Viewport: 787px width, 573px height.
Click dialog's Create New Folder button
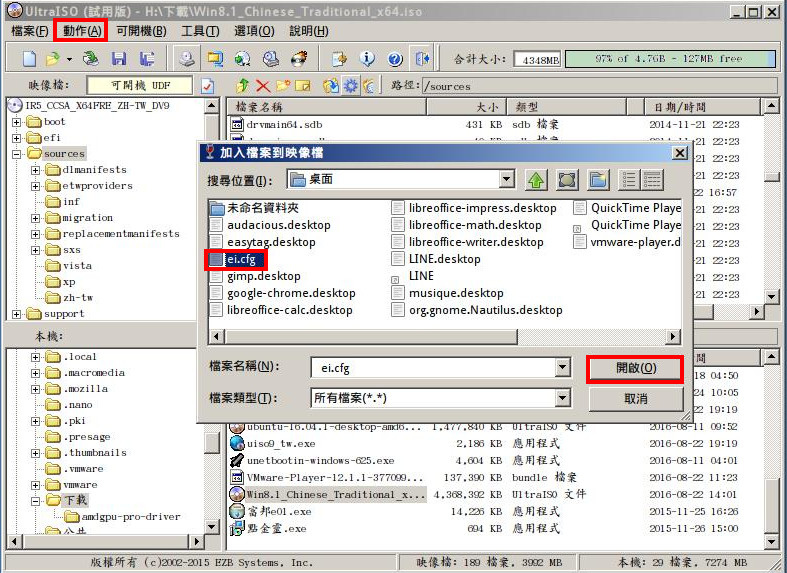click(598, 180)
